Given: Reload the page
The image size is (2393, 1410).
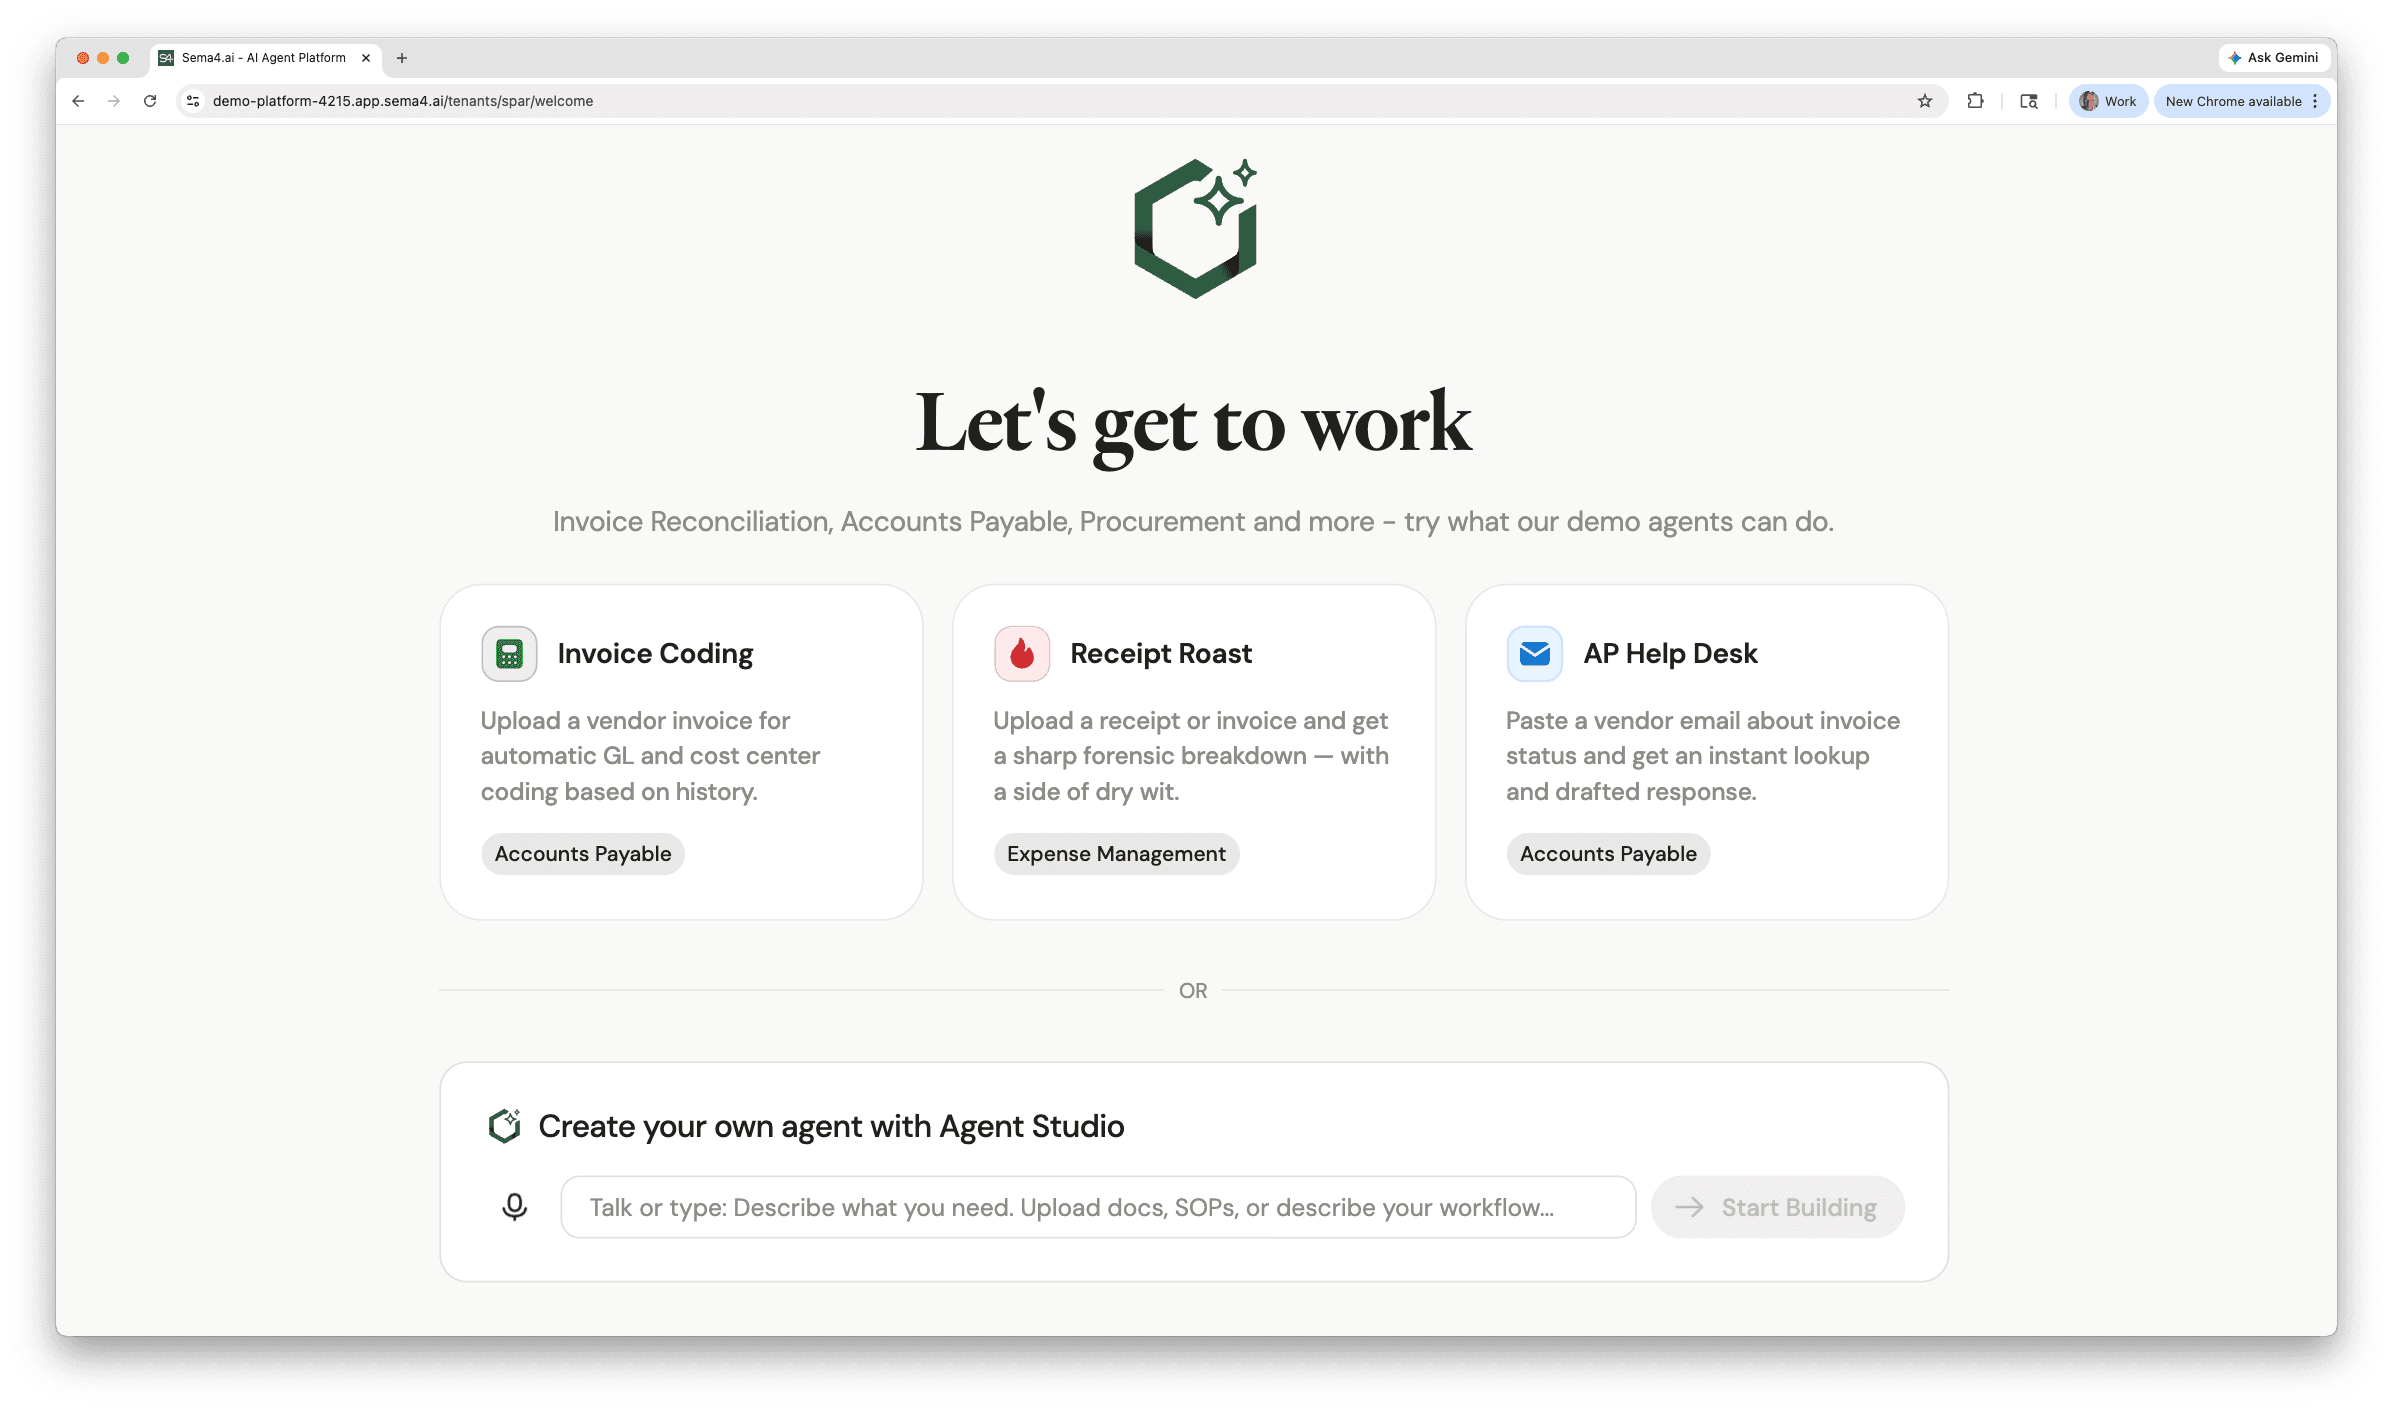Looking at the screenshot, I should (x=150, y=101).
